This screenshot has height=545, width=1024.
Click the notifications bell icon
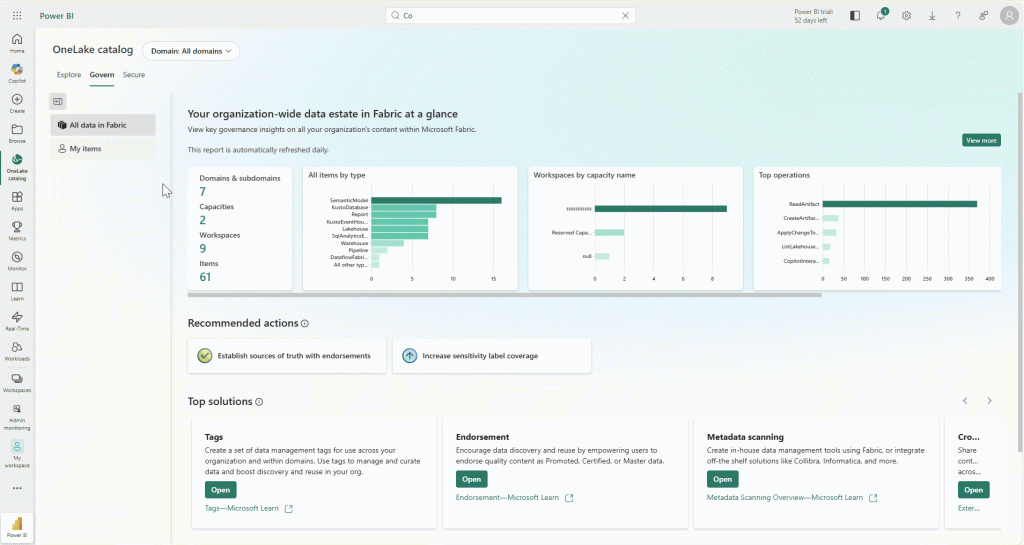(x=881, y=16)
